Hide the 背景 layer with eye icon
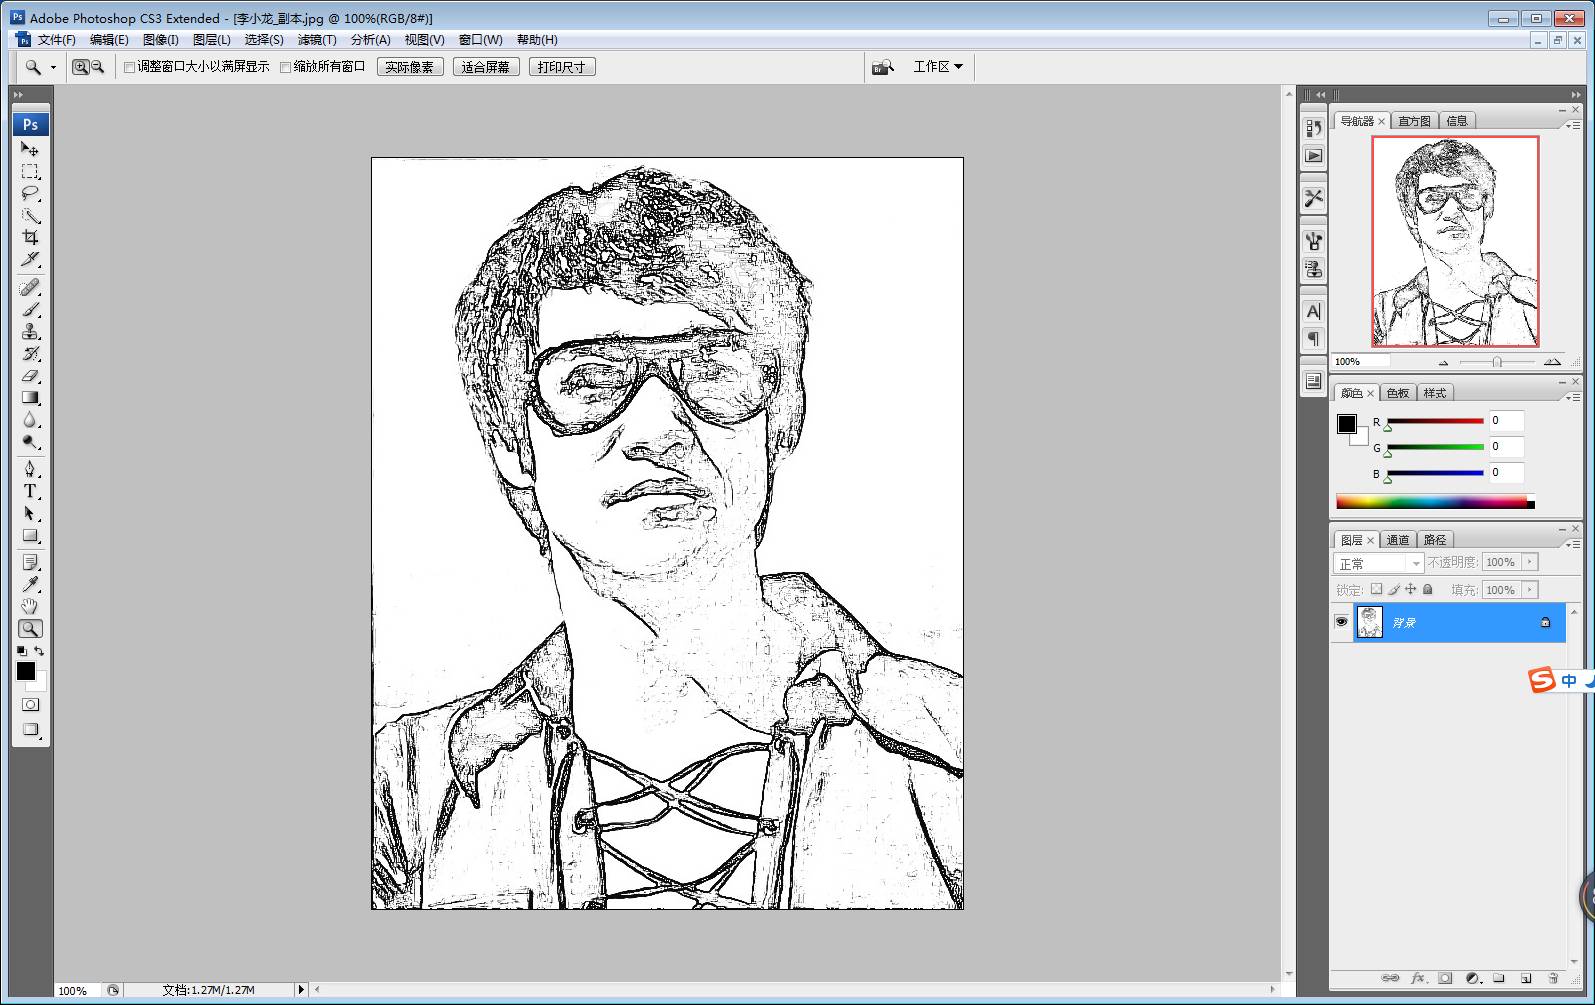This screenshot has width=1595, height=1005. click(1341, 622)
